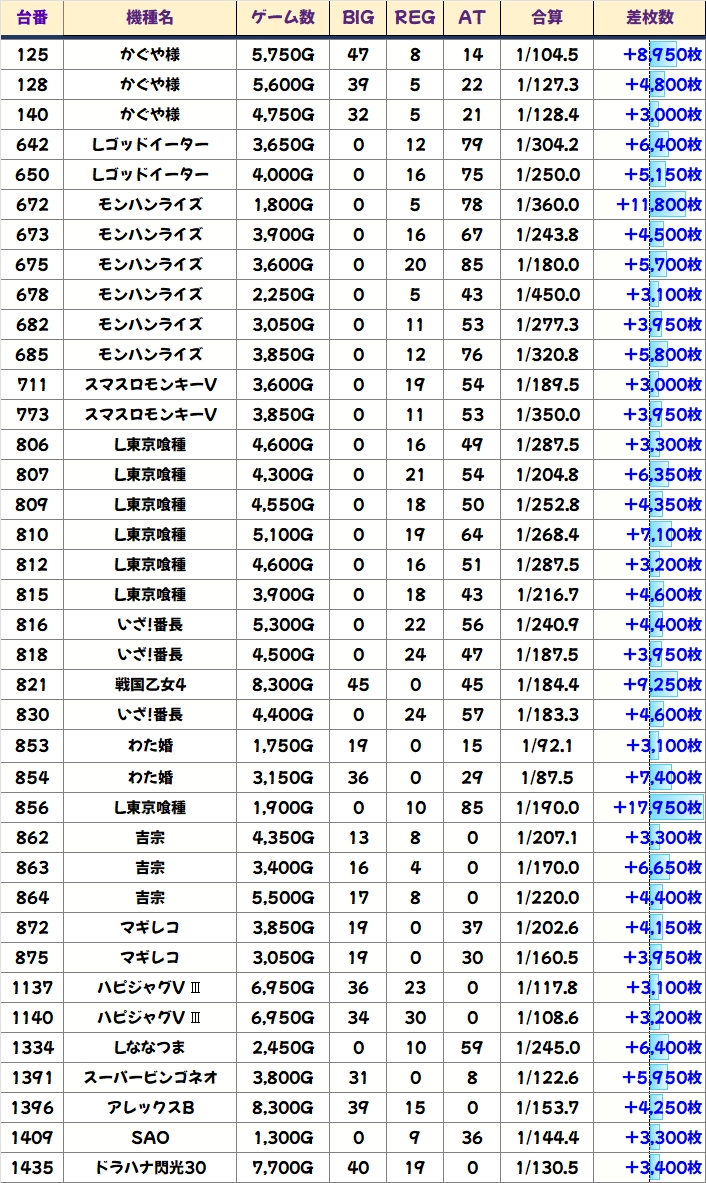The image size is (706, 1183).
Task: Click スーパービンゴネオ machine name
Action: (x=150, y=1077)
